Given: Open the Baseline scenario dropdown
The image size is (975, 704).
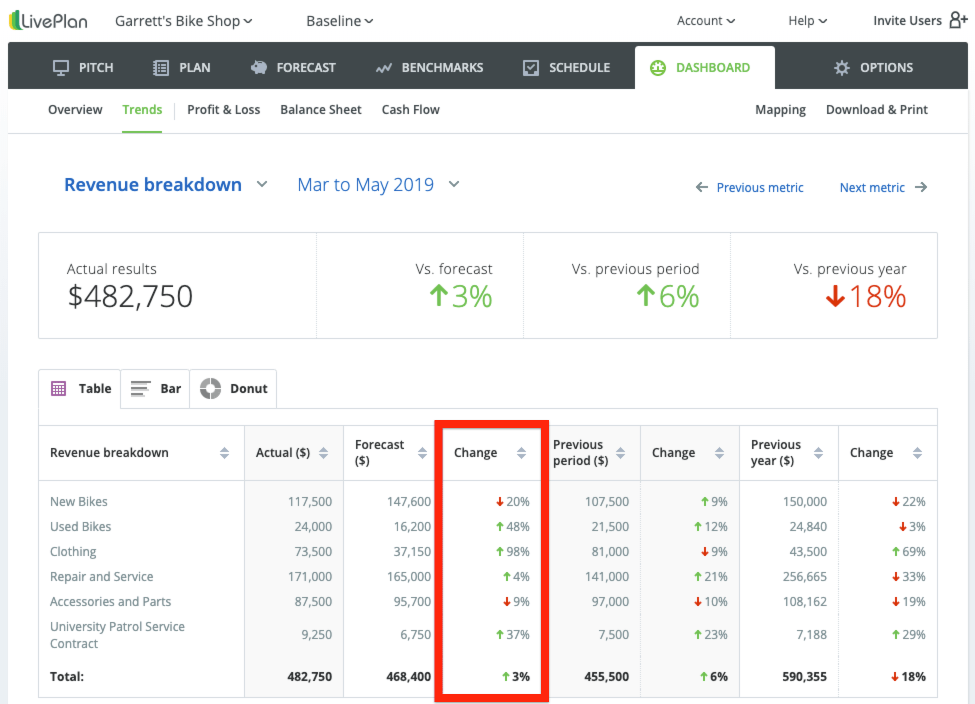Looking at the screenshot, I should [340, 21].
